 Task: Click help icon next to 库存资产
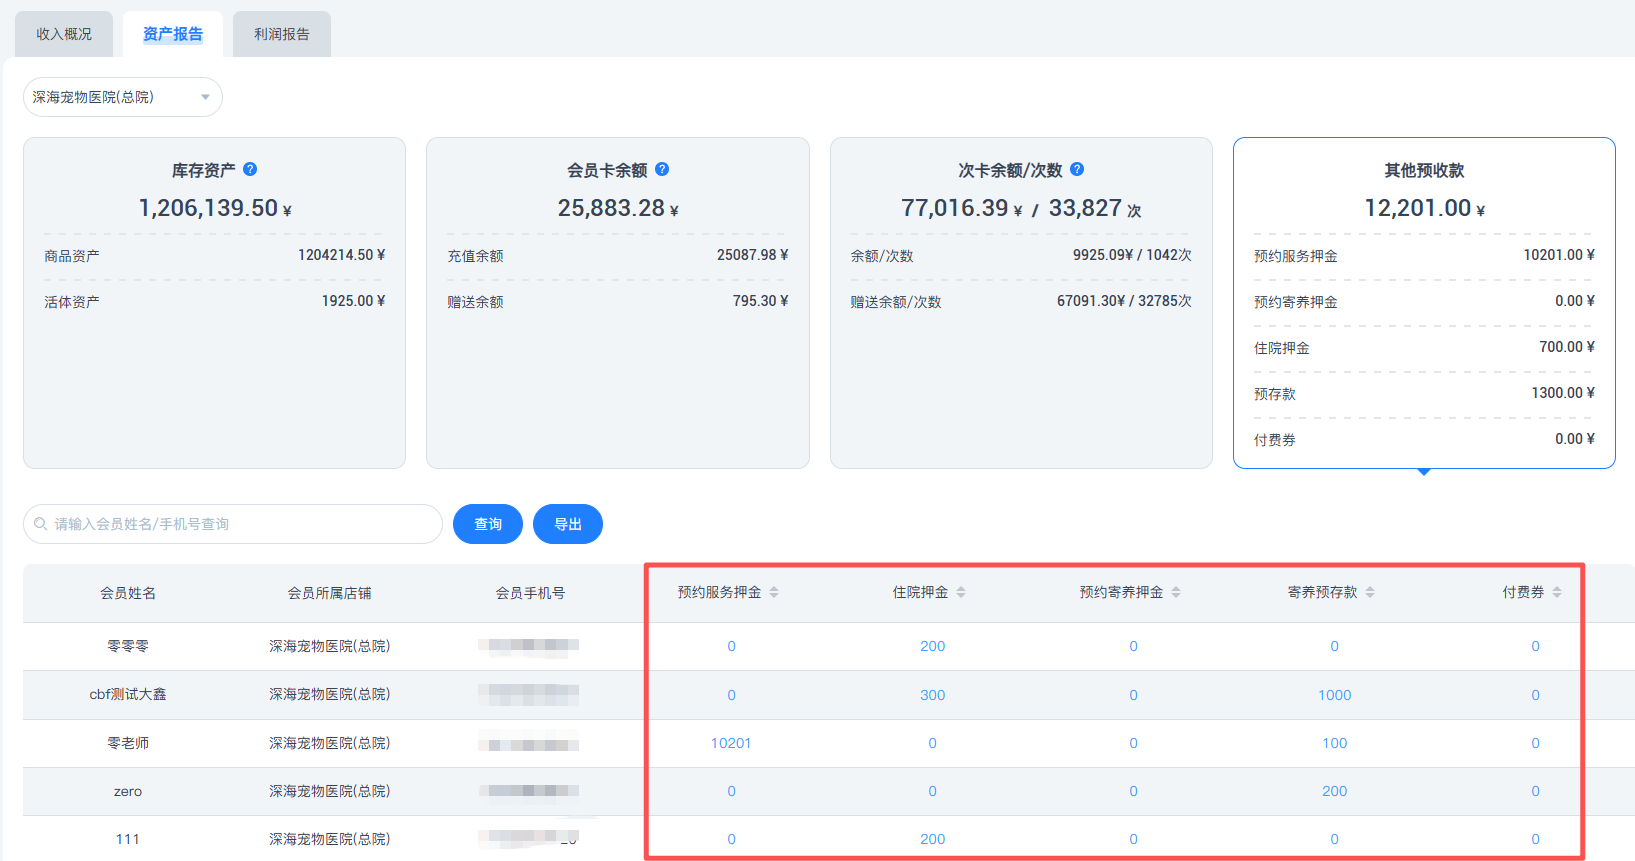(250, 169)
